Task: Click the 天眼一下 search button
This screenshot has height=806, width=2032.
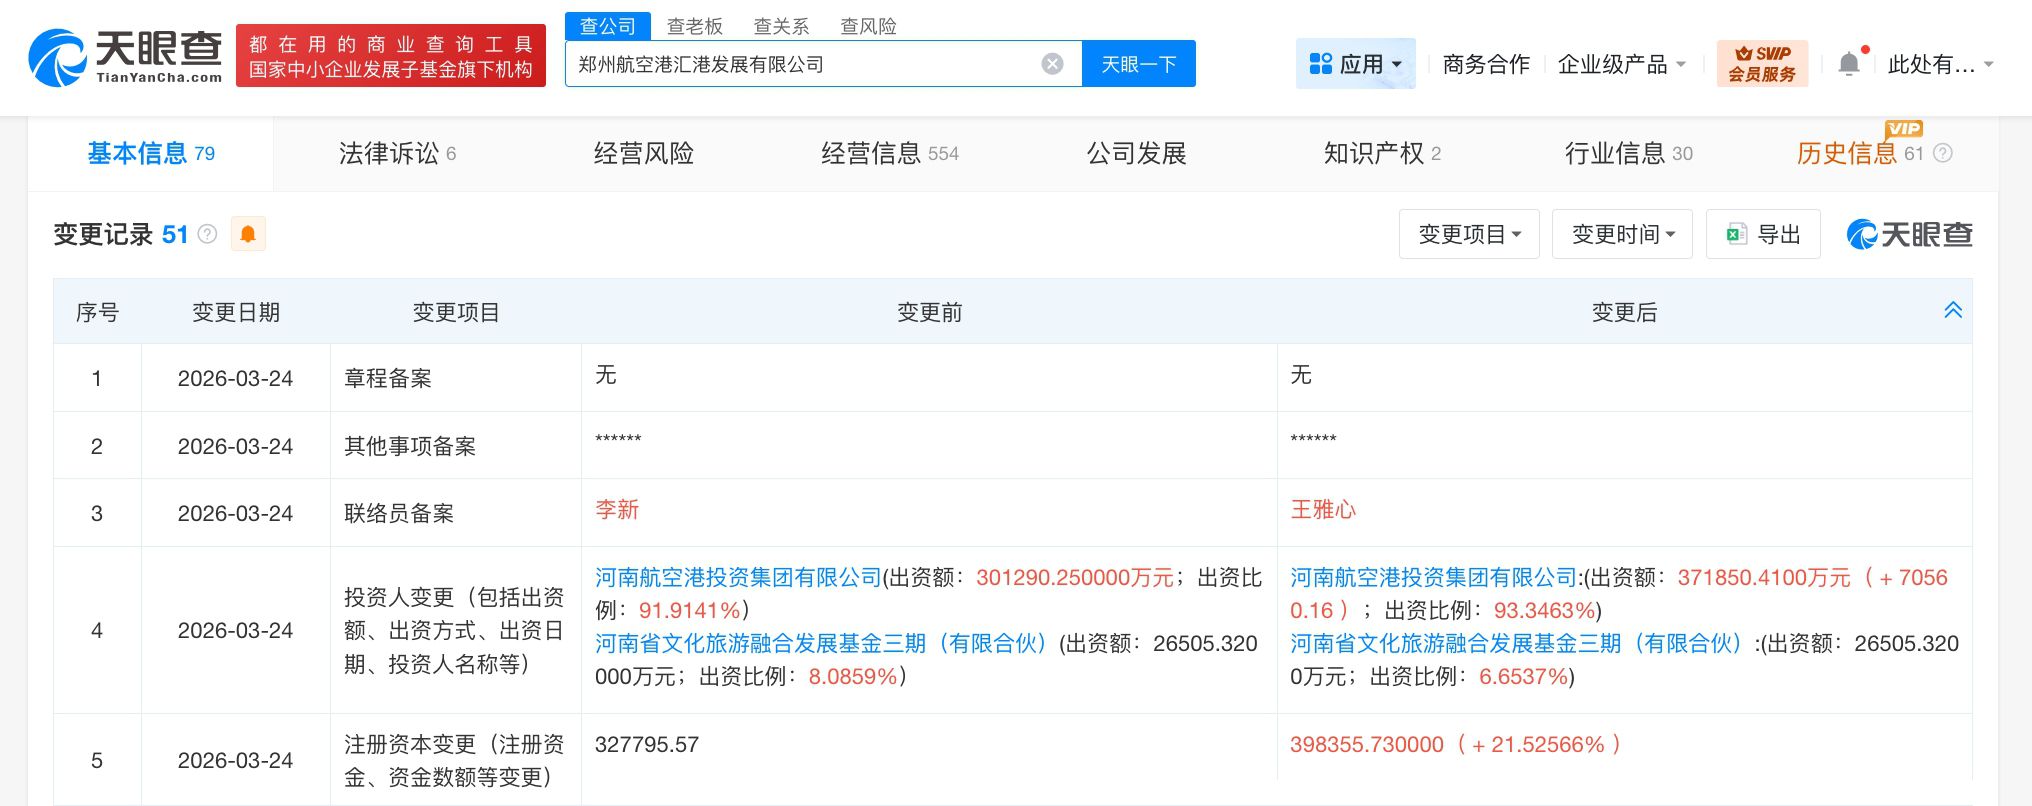Action: 1138,64
